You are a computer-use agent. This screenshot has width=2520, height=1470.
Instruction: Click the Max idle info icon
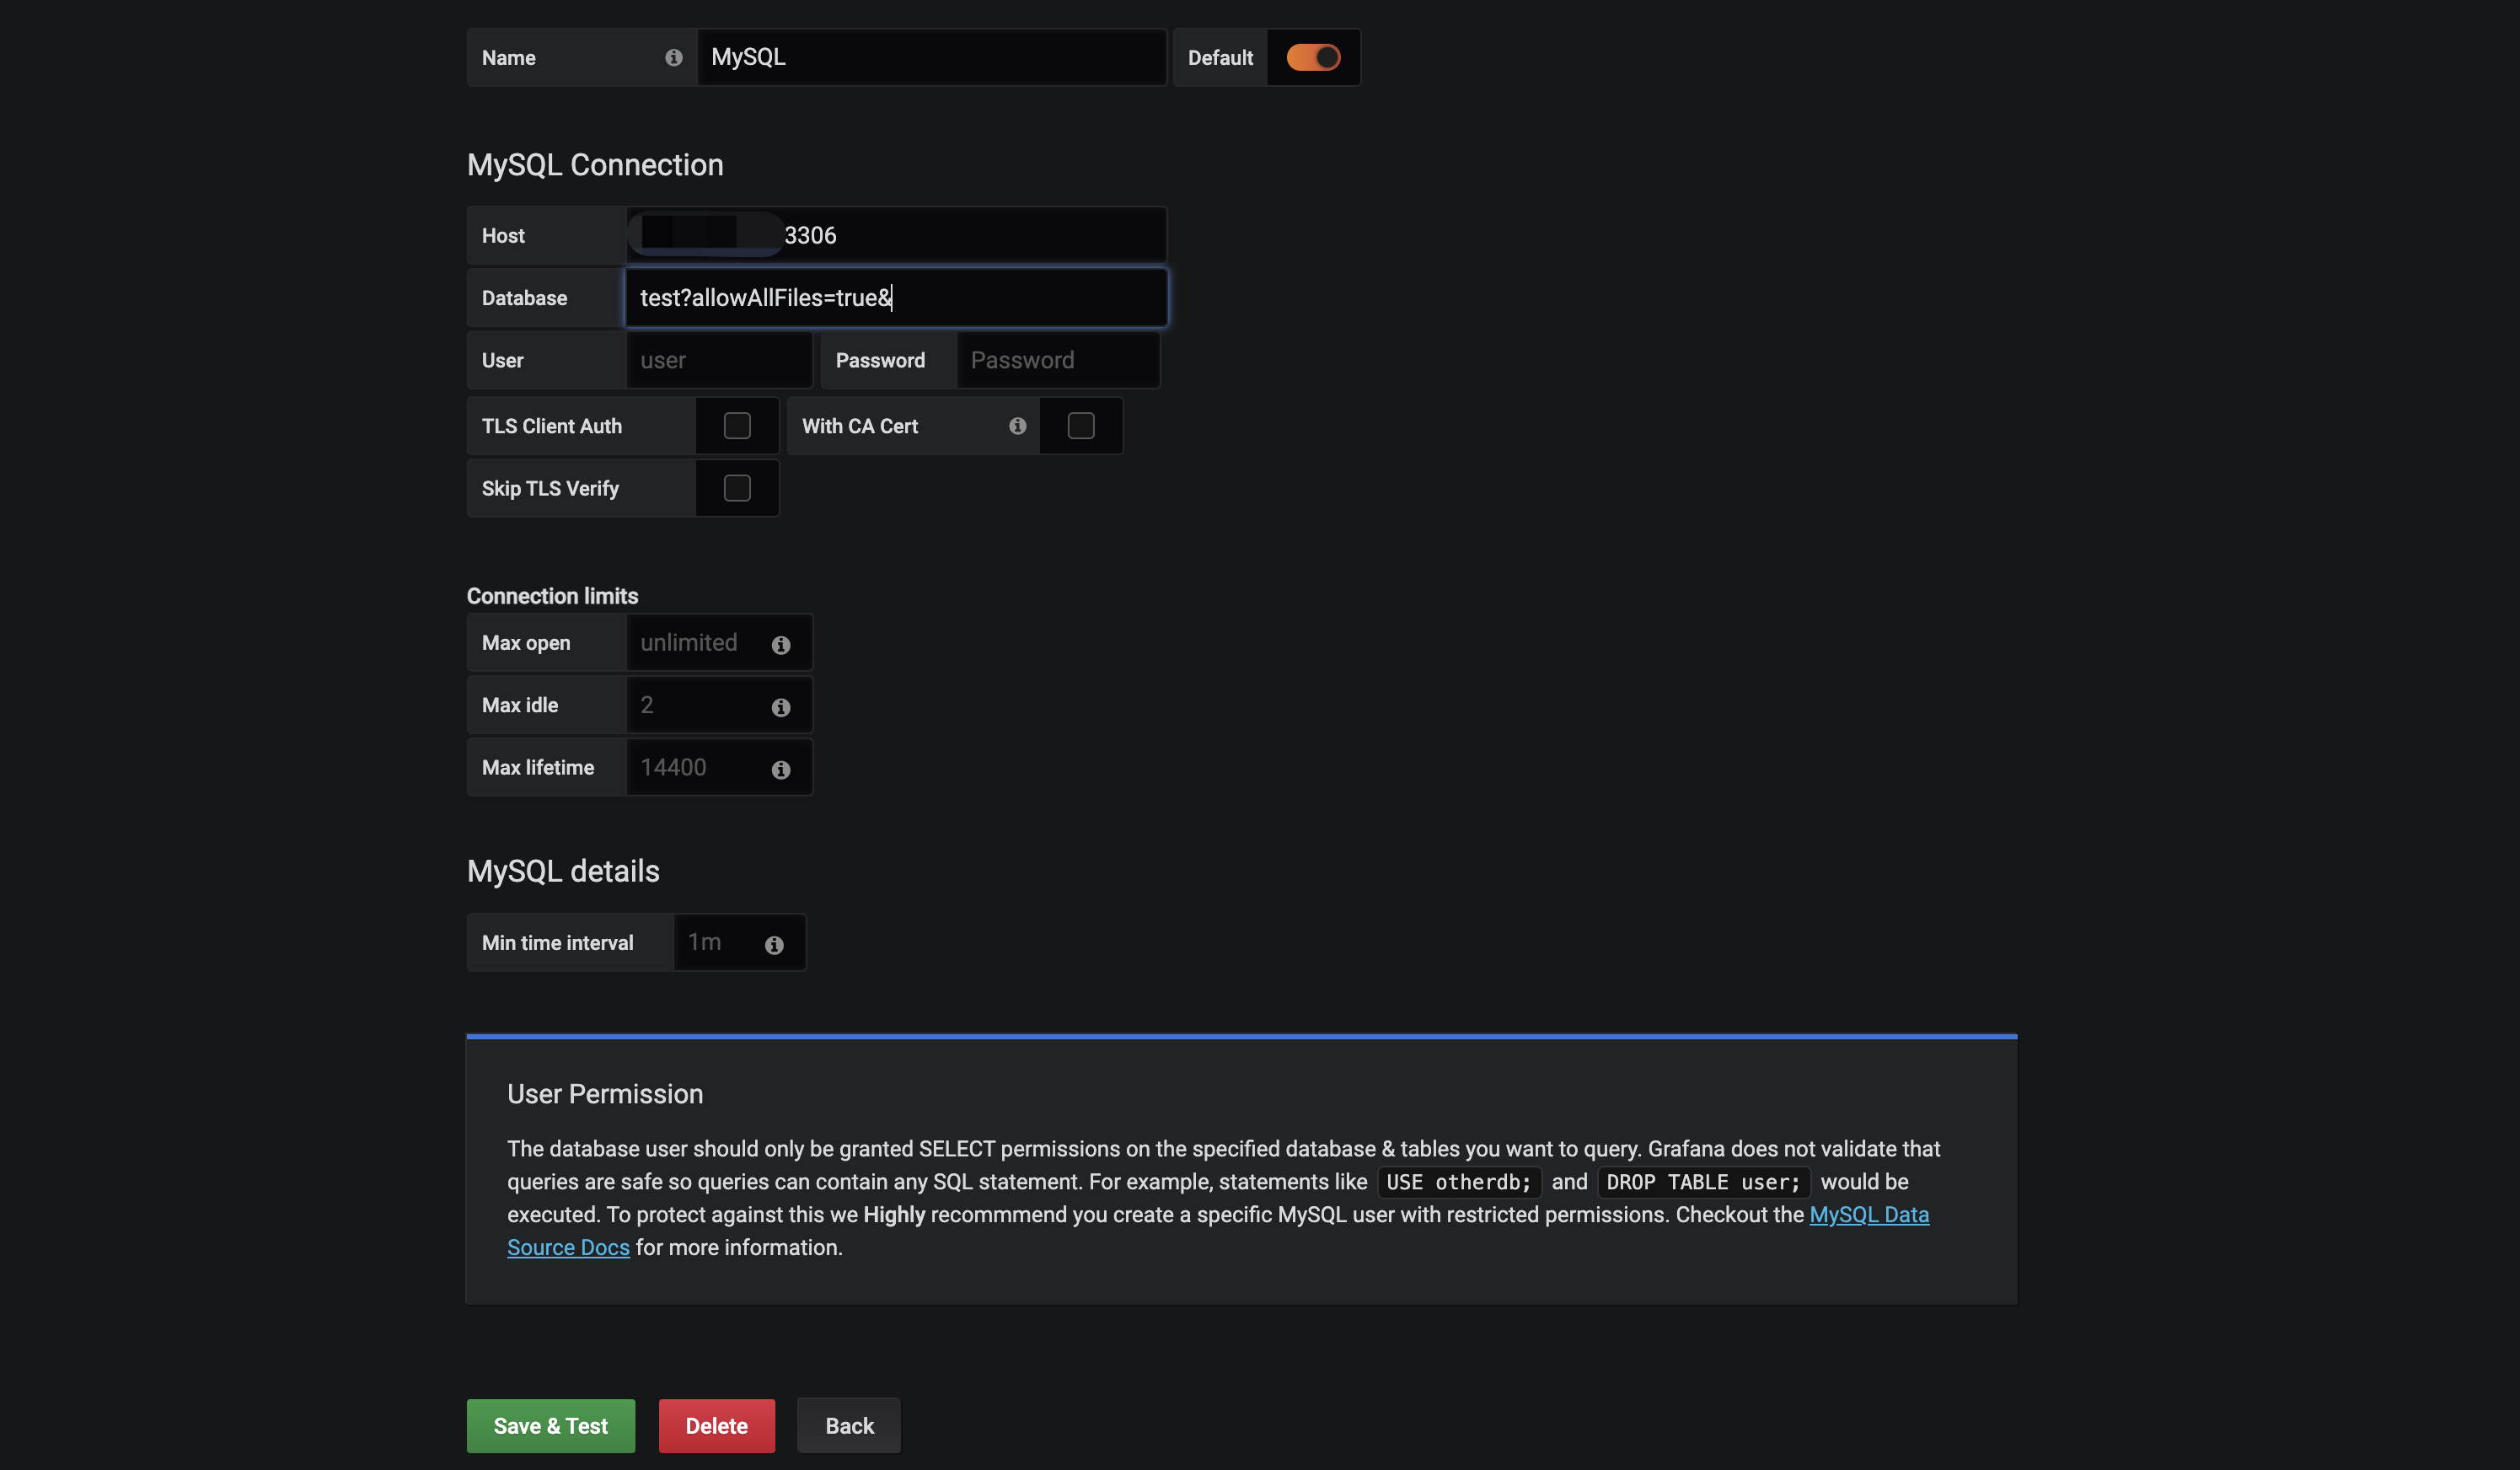[781, 707]
